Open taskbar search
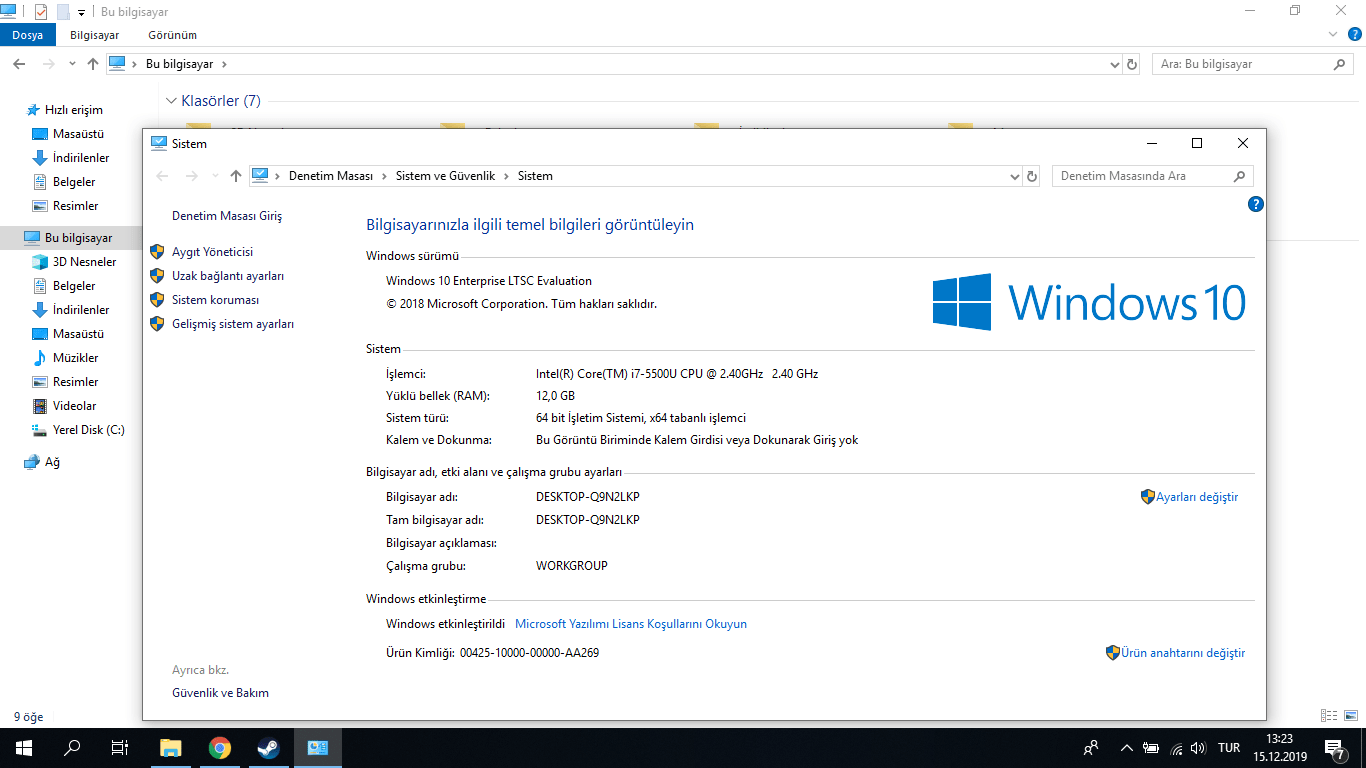Image resolution: width=1366 pixels, height=768 pixels. [72, 748]
